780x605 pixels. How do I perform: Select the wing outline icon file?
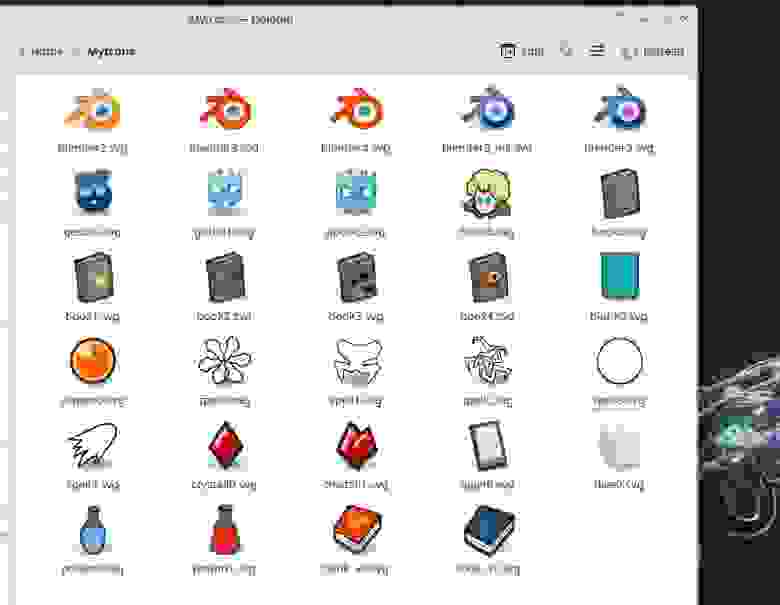pos(93,445)
